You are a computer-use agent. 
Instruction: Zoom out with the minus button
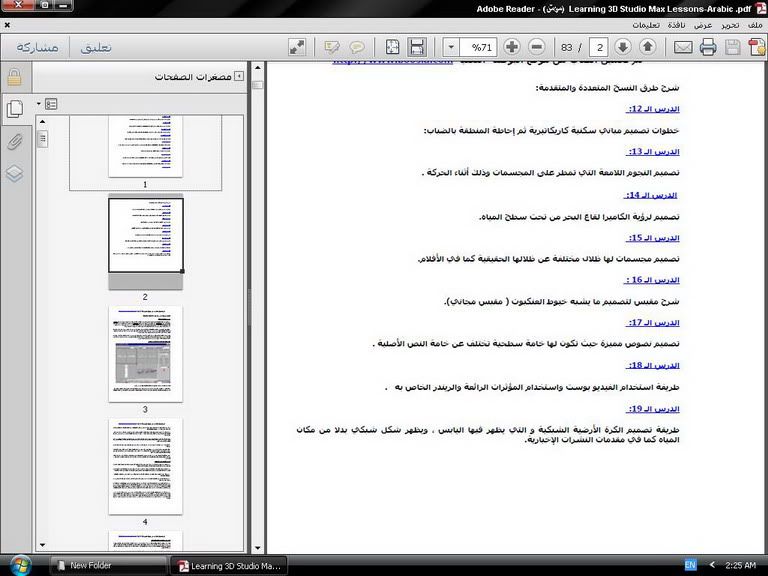537,47
